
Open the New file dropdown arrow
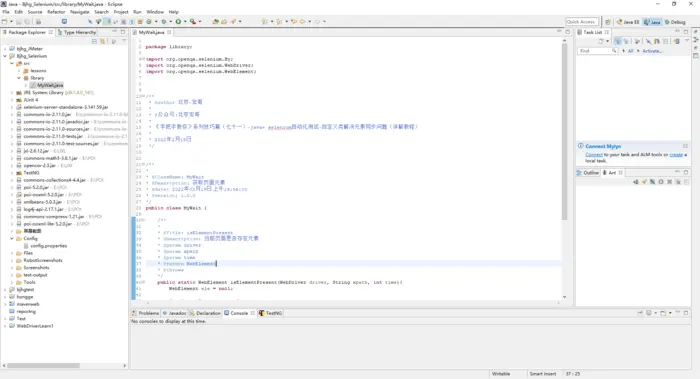(x=11, y=21)
